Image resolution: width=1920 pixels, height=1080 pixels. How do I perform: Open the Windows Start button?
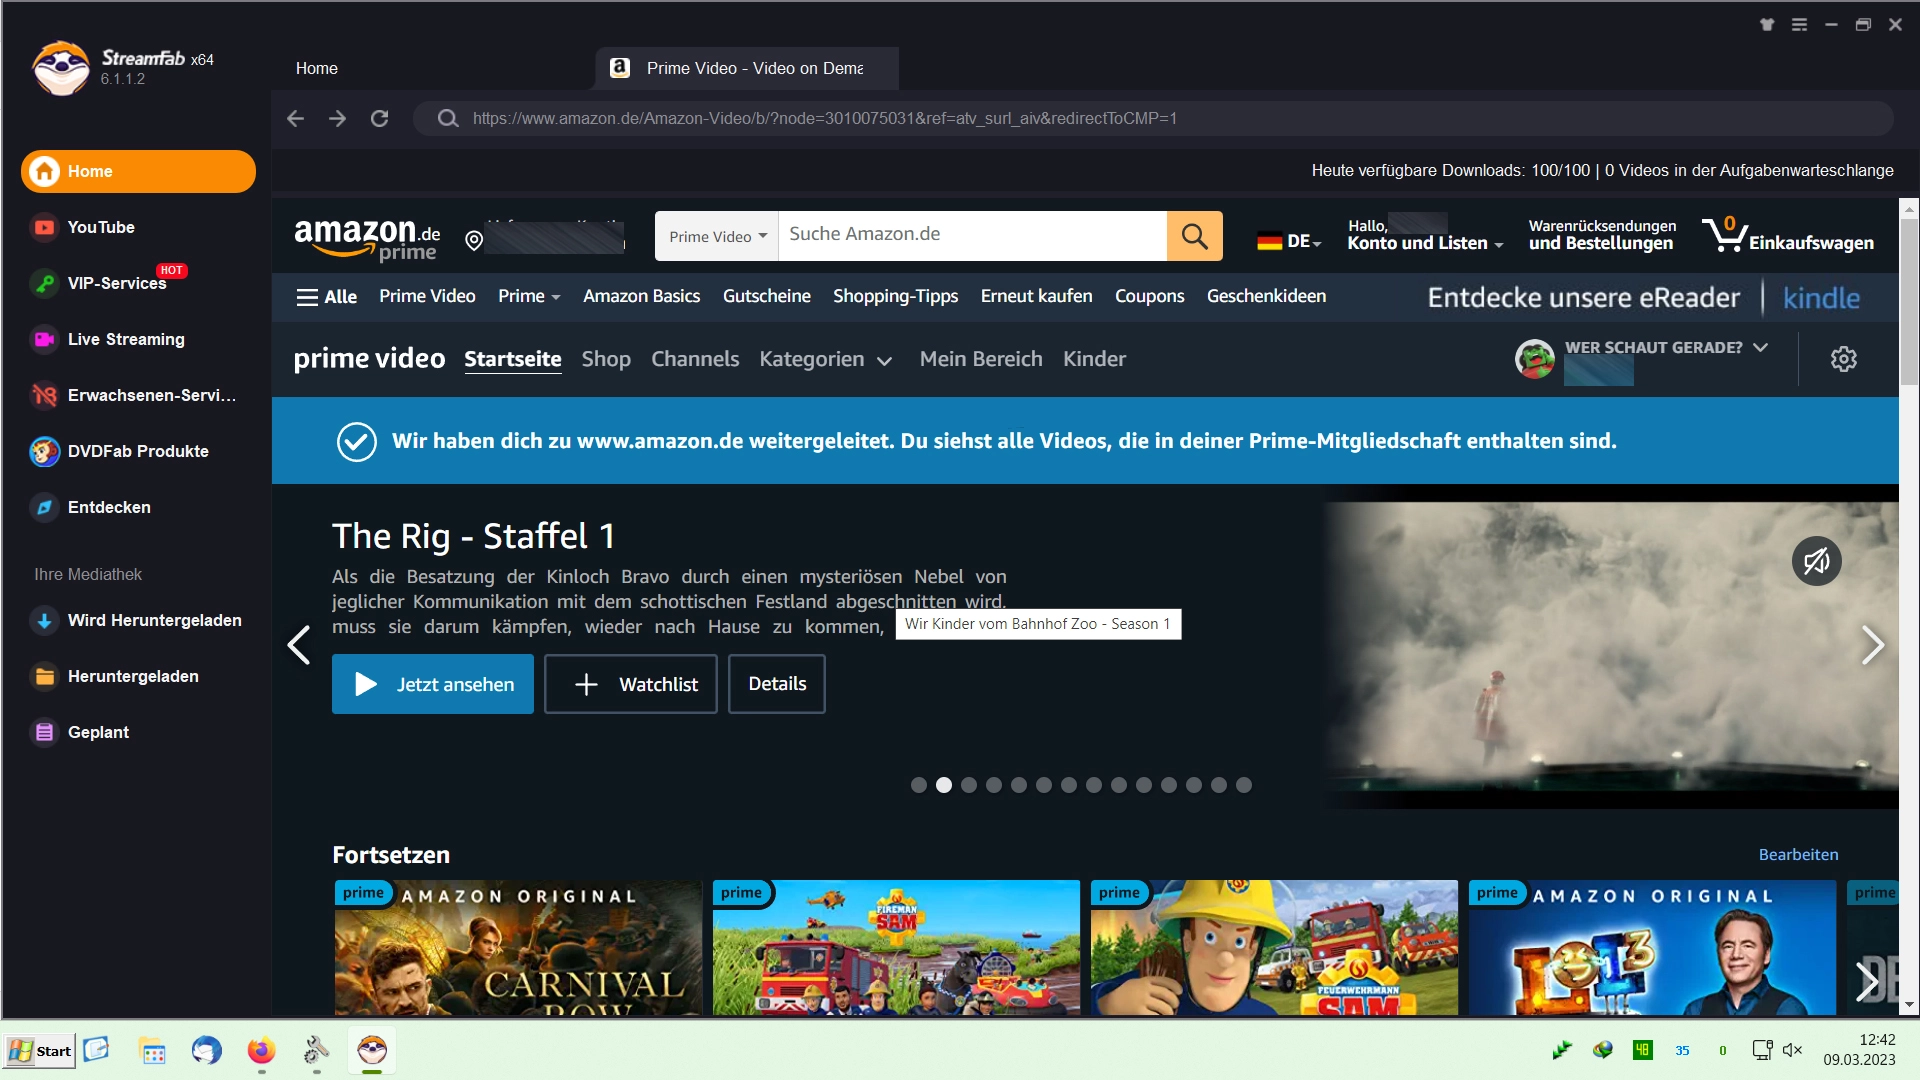click(40, 1051)
